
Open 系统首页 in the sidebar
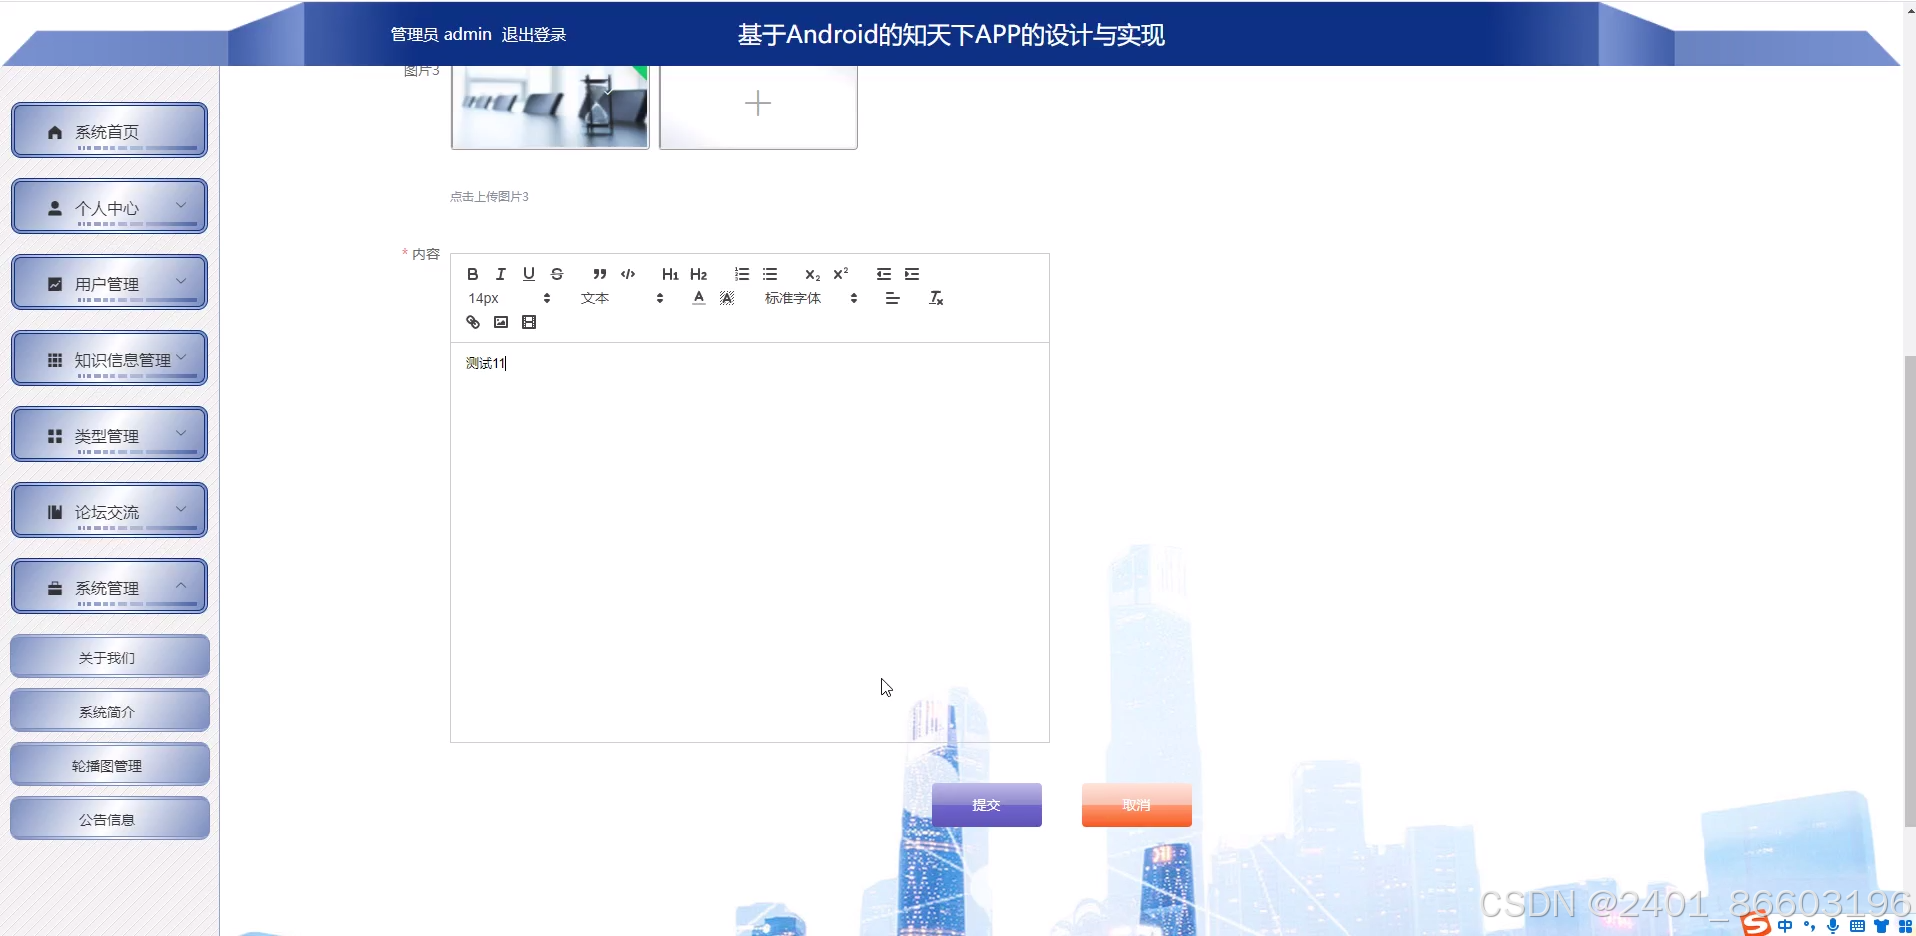coord(110,131)
